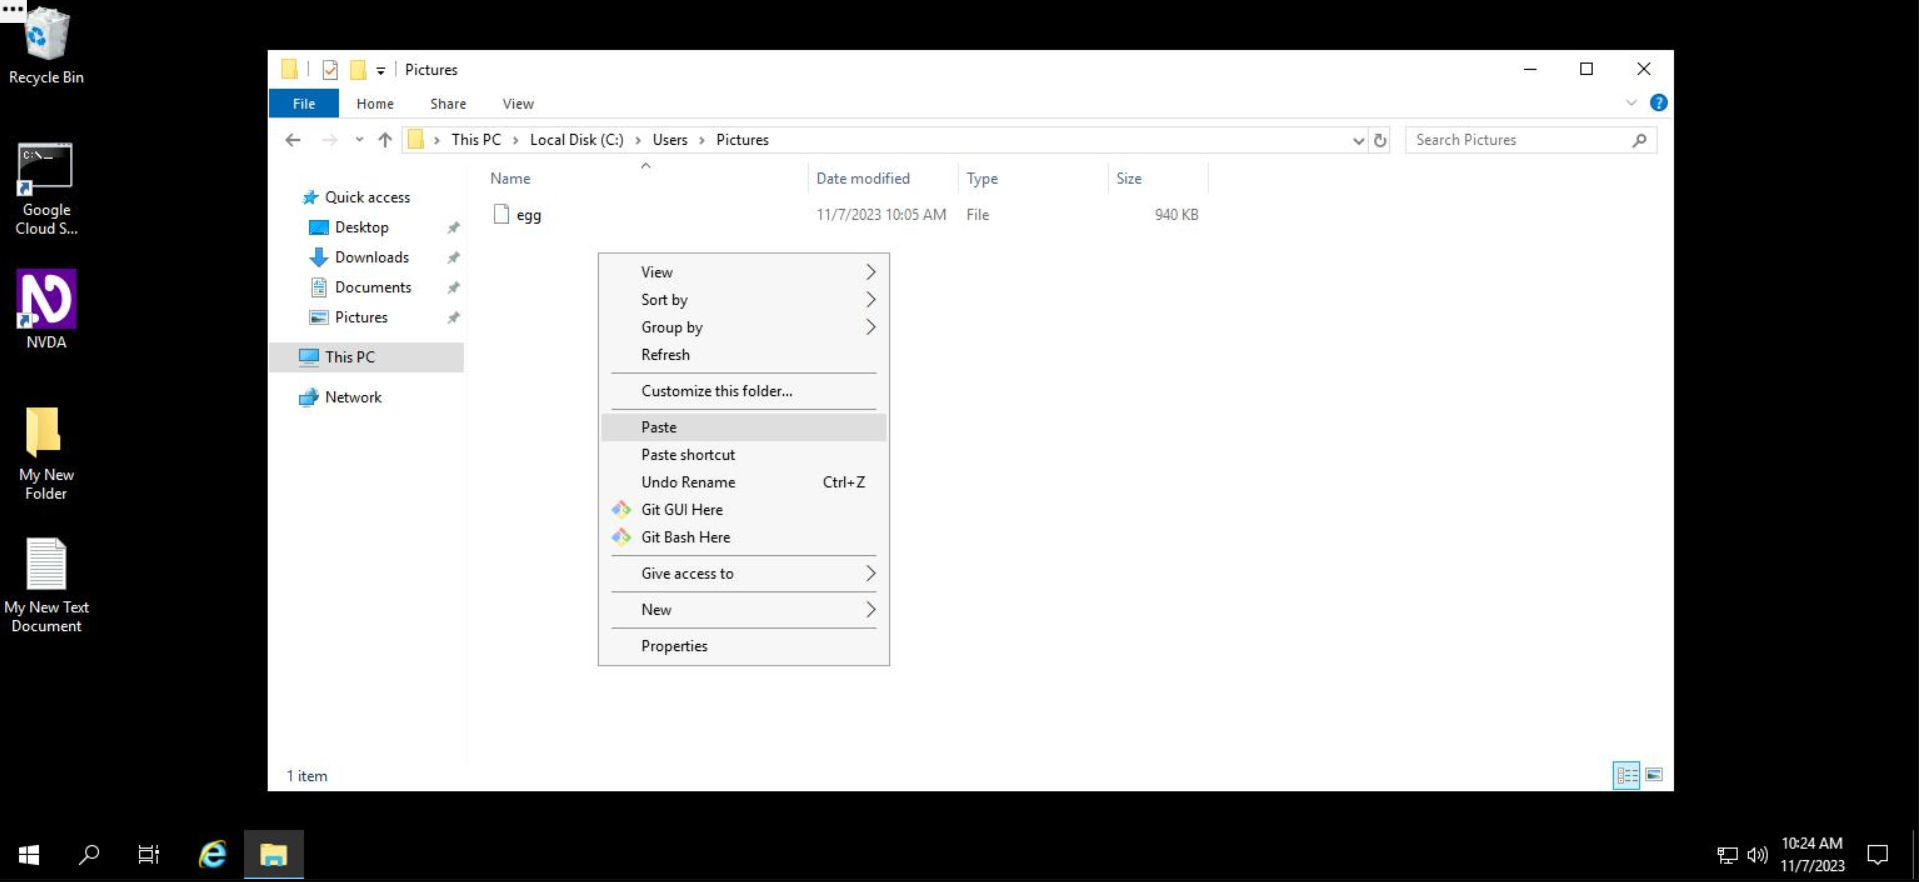Go back with the Back arrow
This screenshot has width=1919, height=882.
click(x=293, y=140)
